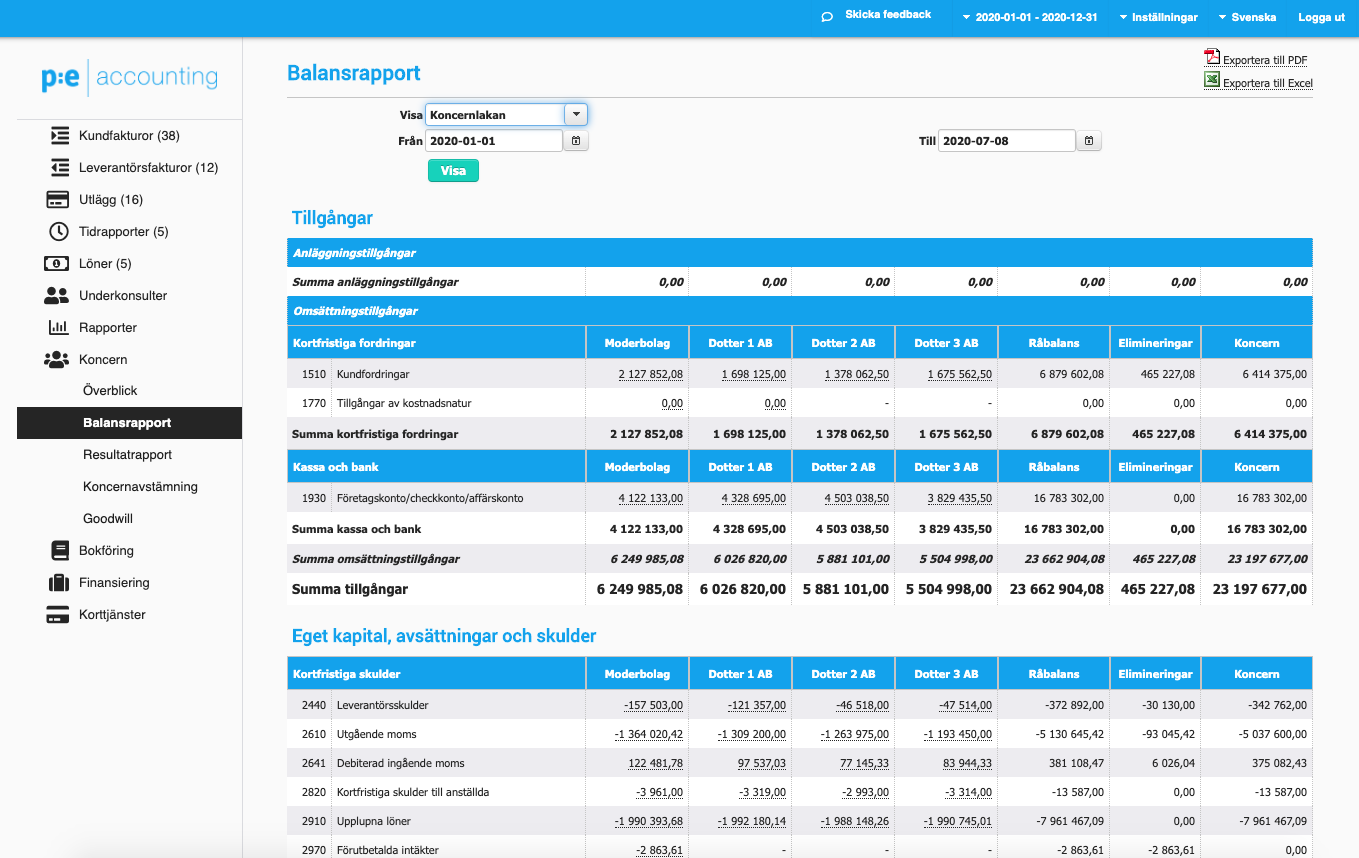This screenshot has height=858, width=1359.
Task: Click Dotter 2 AB bank value 4 503 038,50
Action: [x=857, y=498]
